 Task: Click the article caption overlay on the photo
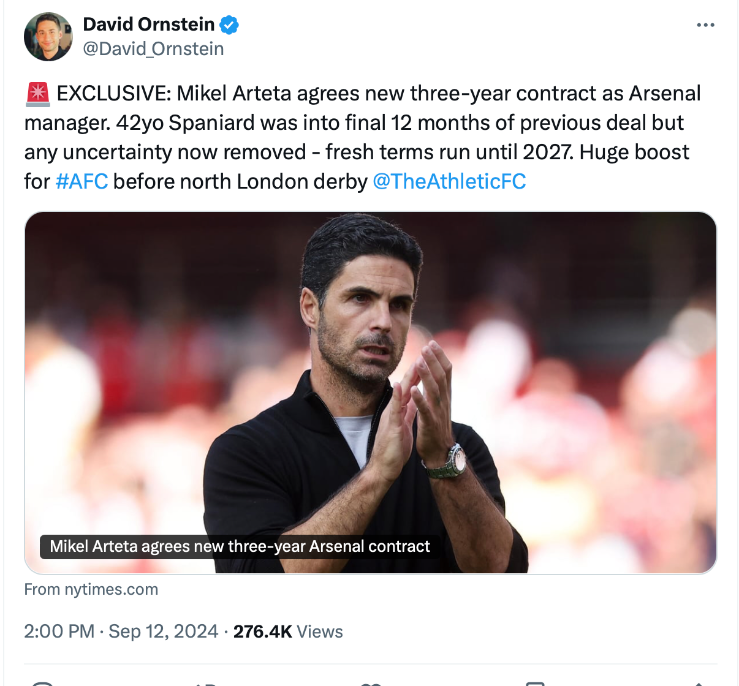point(240,546)
